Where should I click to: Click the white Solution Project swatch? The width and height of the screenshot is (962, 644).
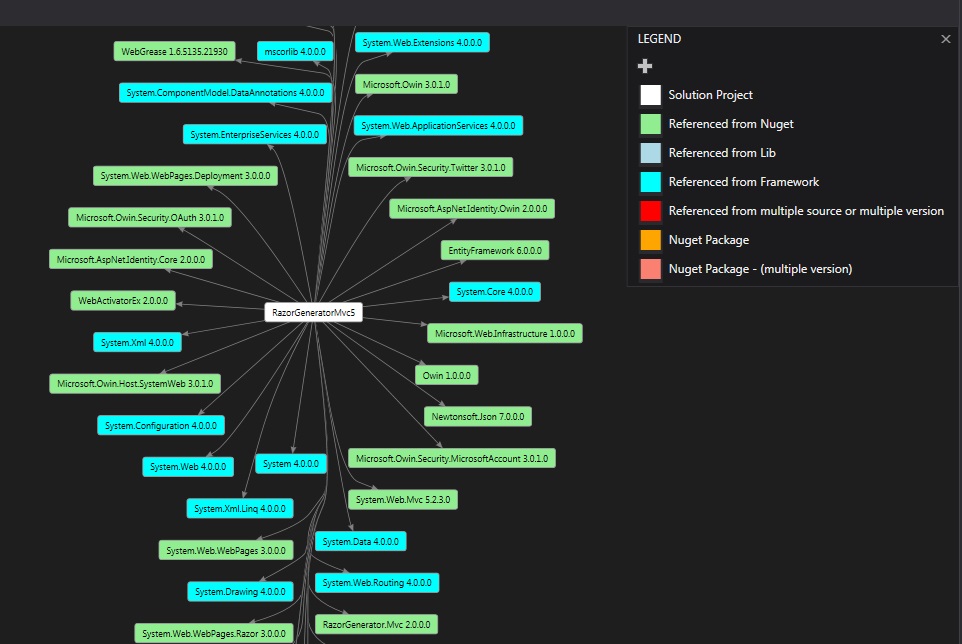tap(650, 95)
